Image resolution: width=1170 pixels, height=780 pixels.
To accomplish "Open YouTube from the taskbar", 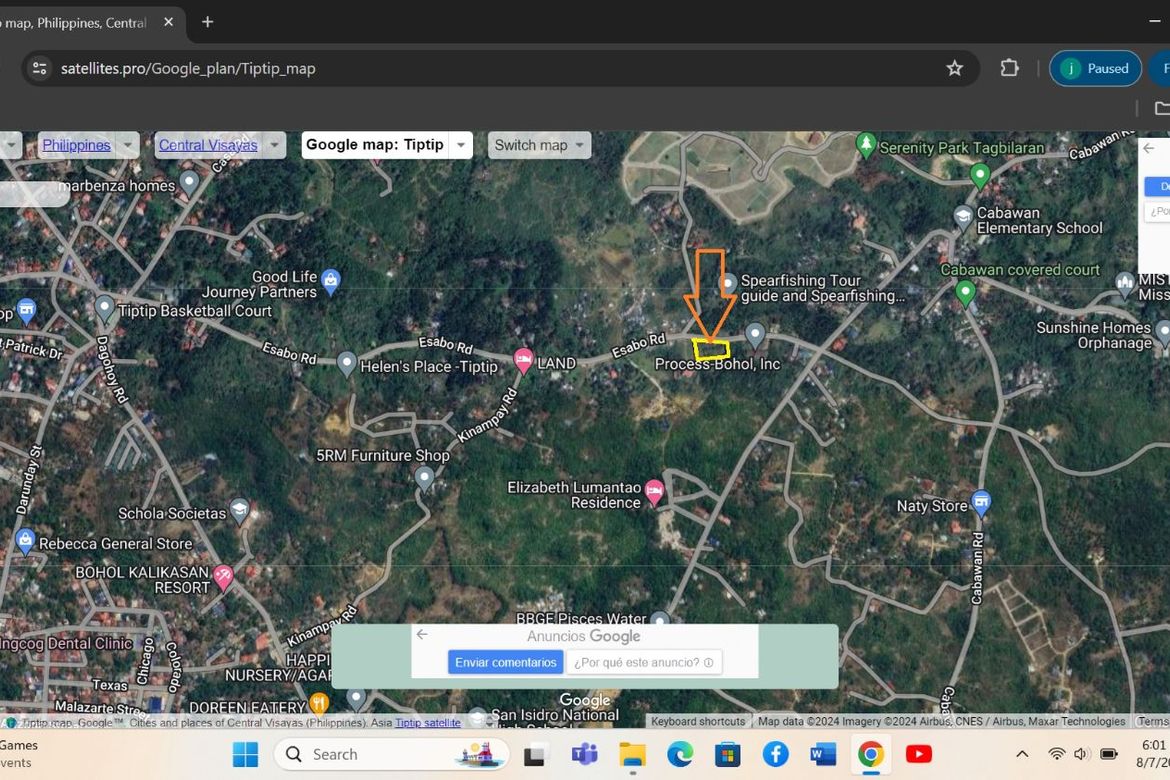I will [919, 755].
